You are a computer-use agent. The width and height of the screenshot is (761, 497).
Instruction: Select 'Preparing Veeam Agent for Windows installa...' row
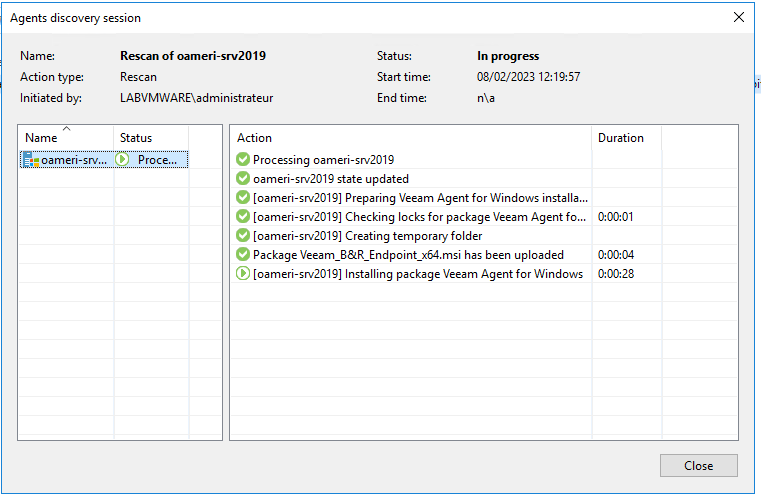coord(484,197)
